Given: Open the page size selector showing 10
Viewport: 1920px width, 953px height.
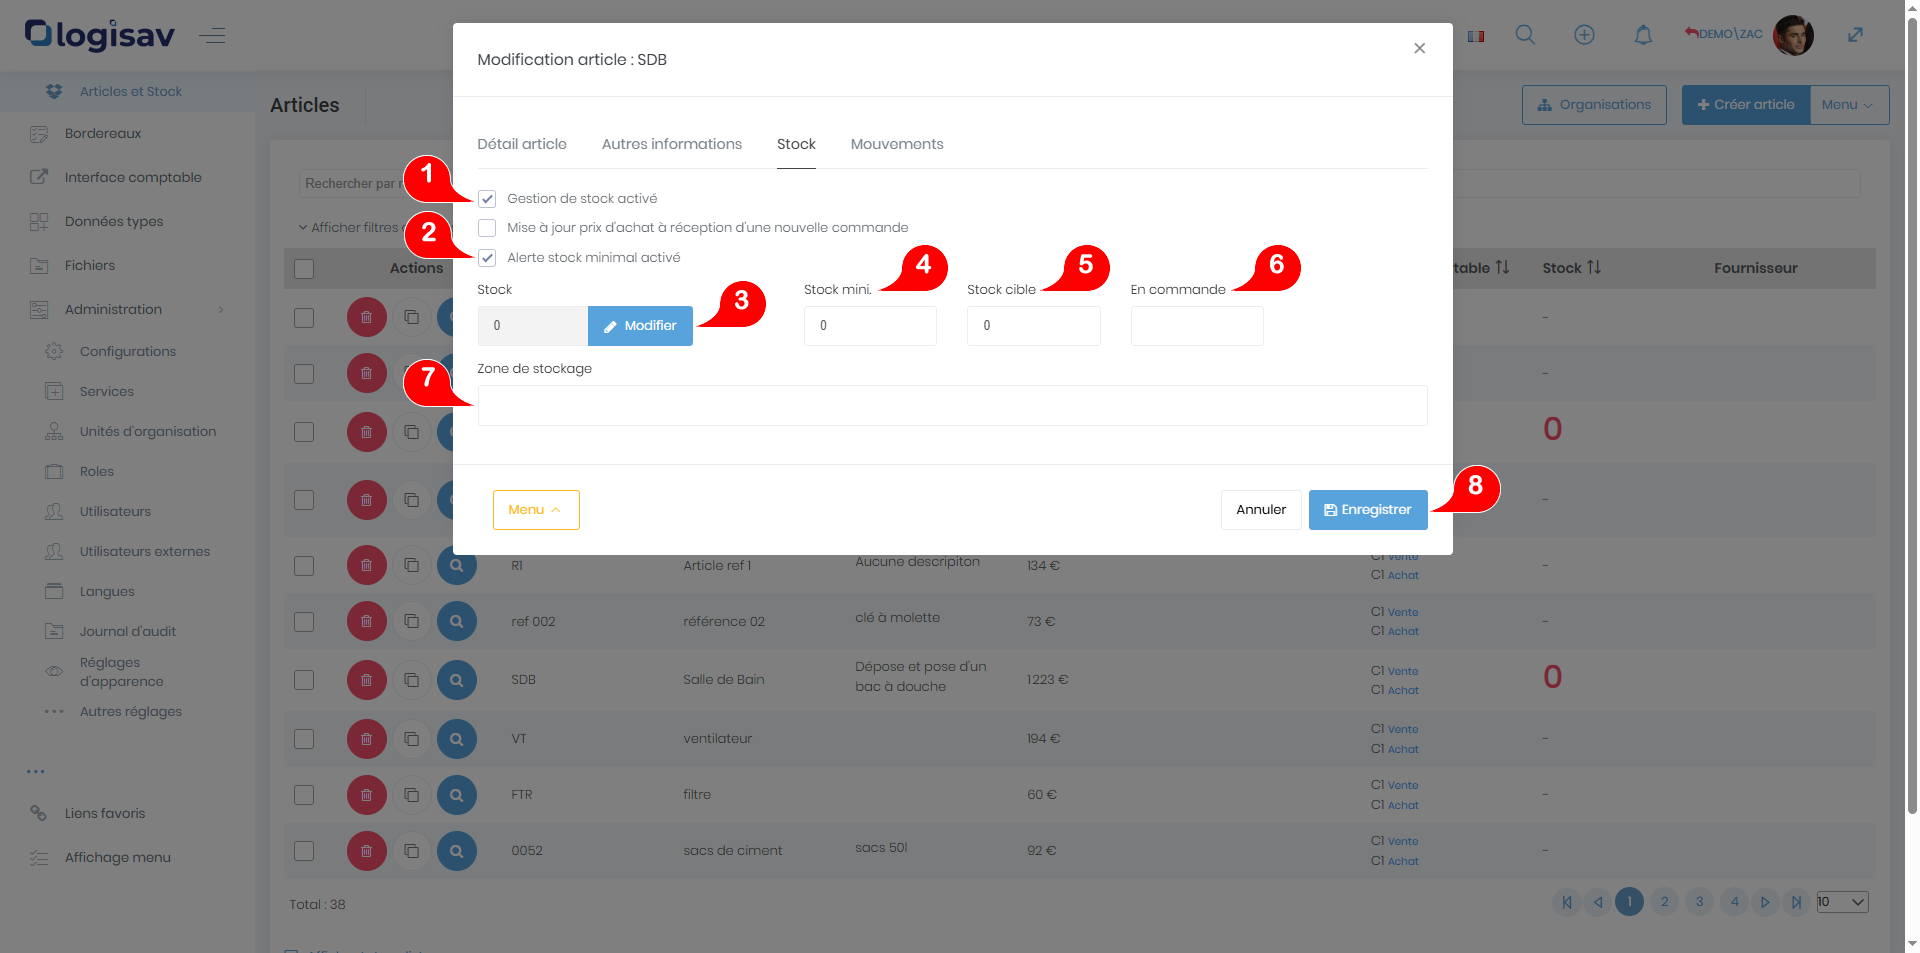Looking at the screenshot, I should click(x=1842, y=902).
